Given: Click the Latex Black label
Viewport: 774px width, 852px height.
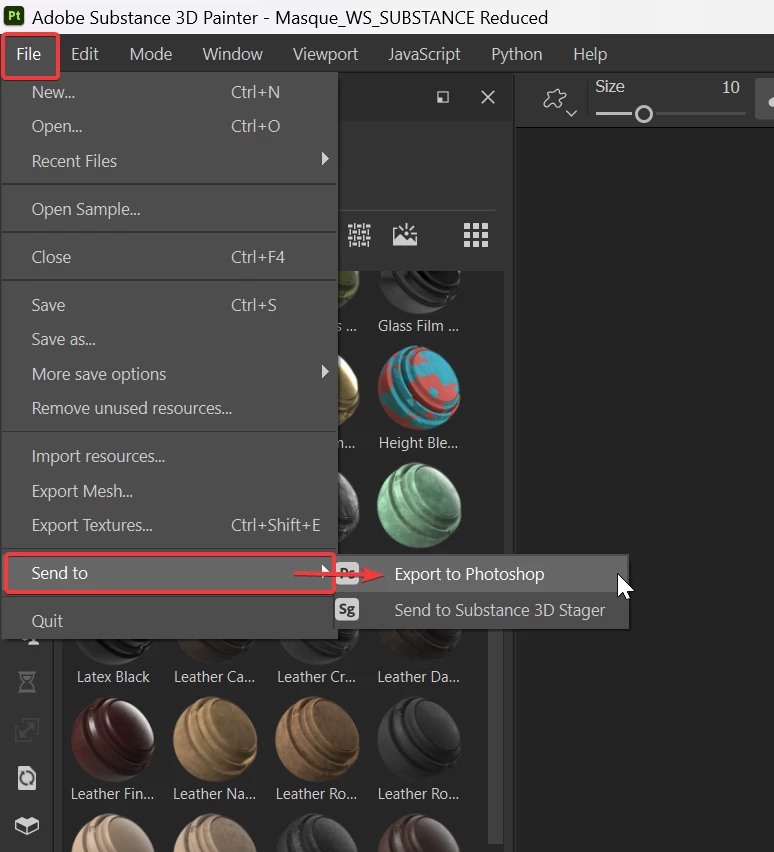Looking at the screenshot, I should (x=113, y=677).
